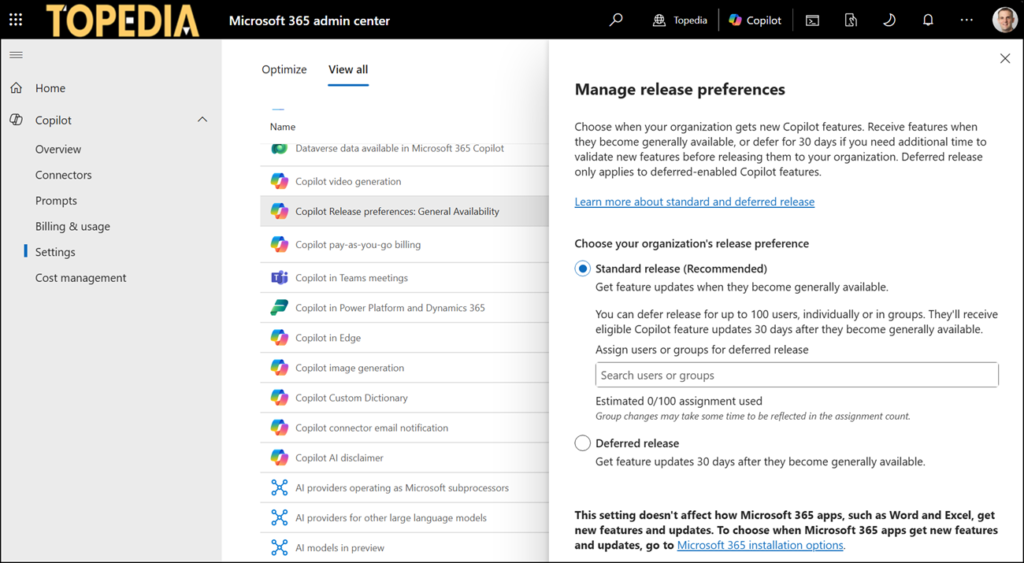Image resolution: width=1024 pixels, height=563 pixels.
Task: Click the search magnifier in header
Action: tap(616, 20)
